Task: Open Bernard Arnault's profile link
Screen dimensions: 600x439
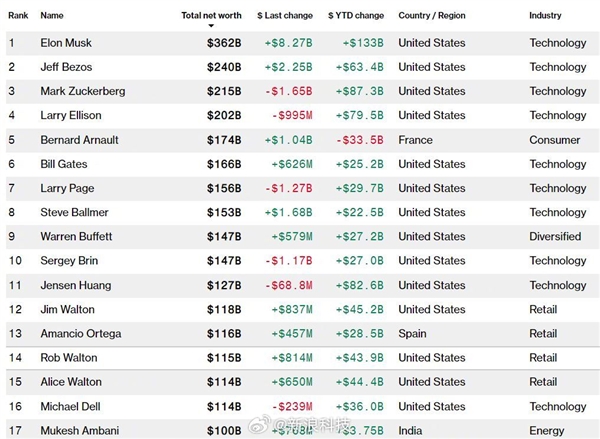Action: [x=80, y=140]
